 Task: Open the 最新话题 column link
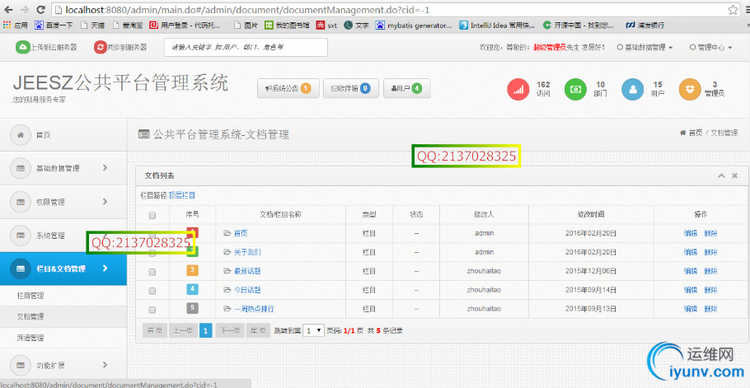click(x=247, y=271)
